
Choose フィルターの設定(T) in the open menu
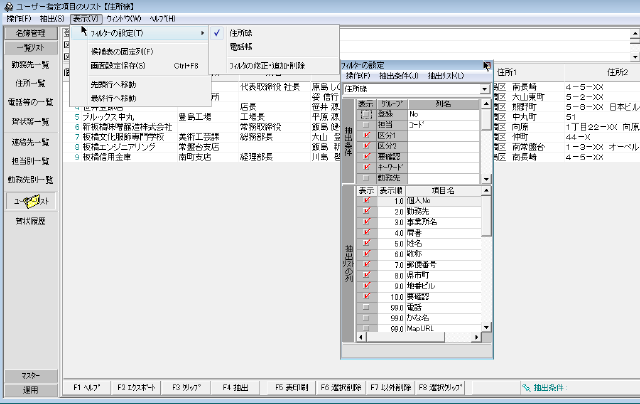(140, 33)
